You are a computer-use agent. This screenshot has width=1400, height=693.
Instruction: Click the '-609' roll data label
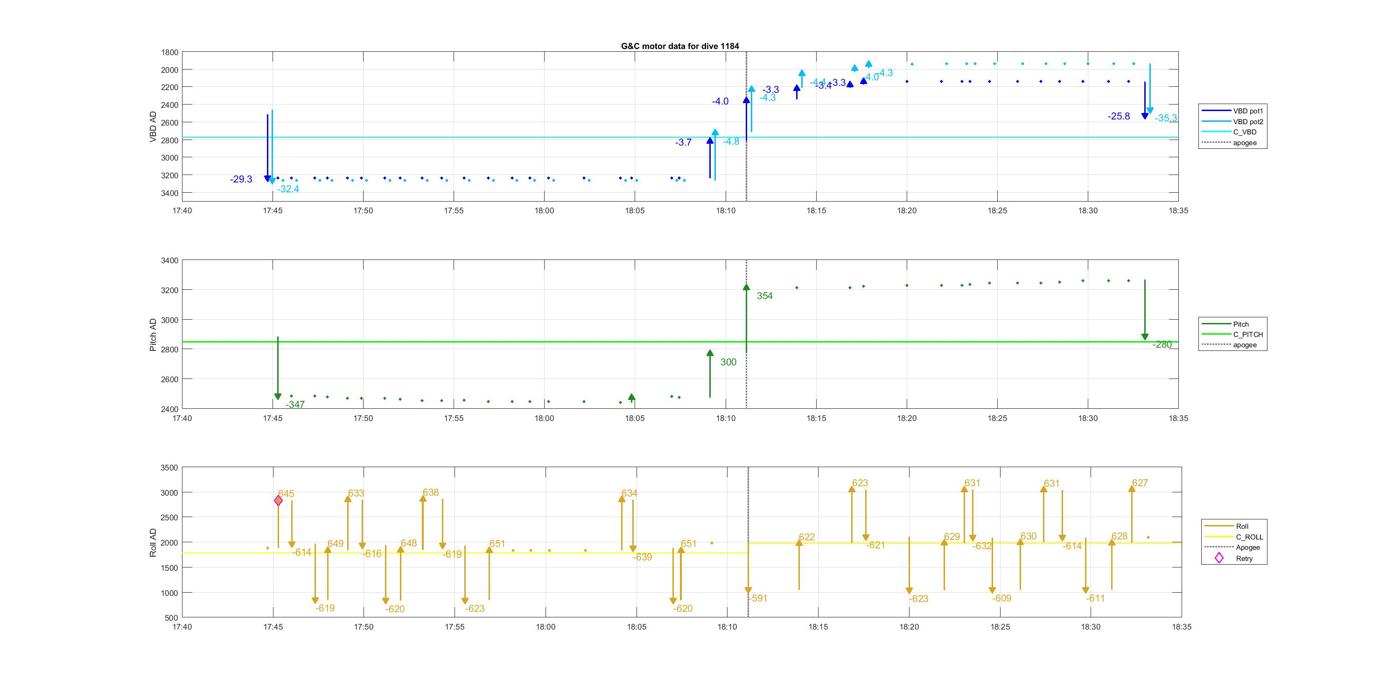(x=1002, y=599)
